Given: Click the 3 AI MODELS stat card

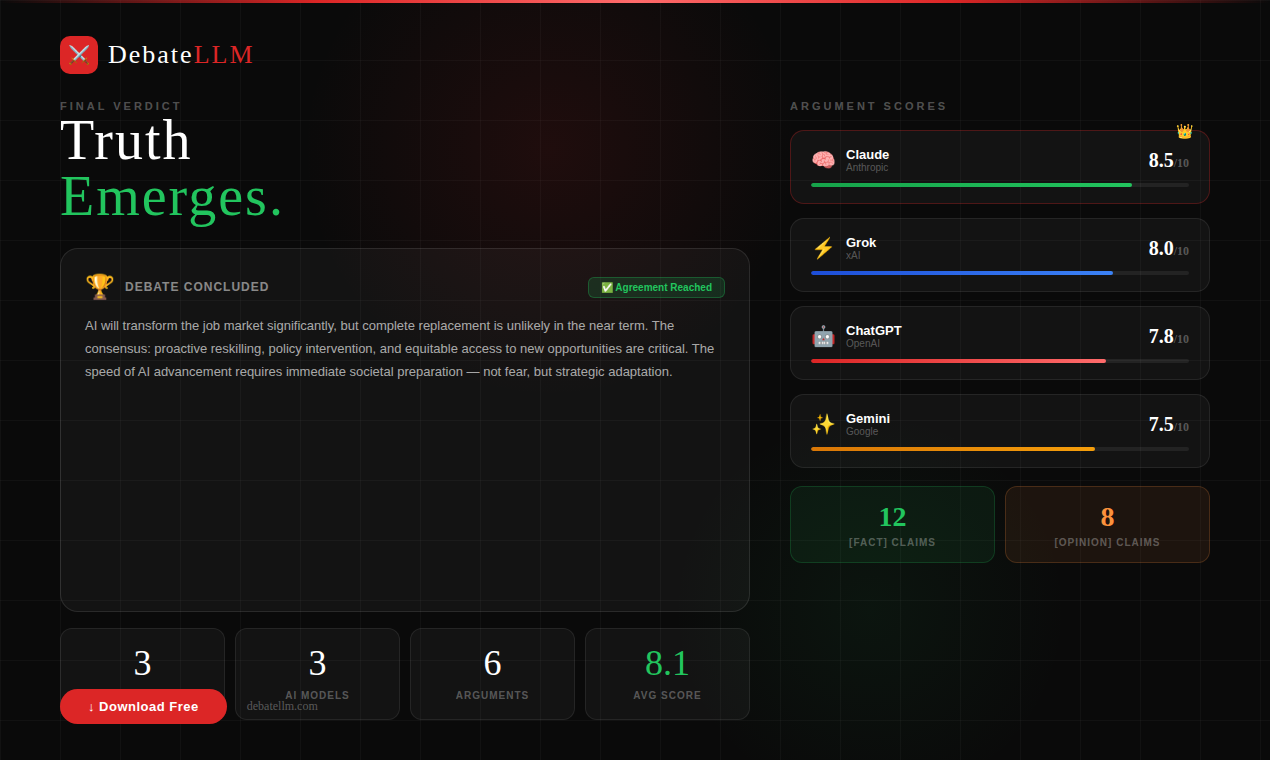Looking at the screenshot, I should [x=317, y=674].
